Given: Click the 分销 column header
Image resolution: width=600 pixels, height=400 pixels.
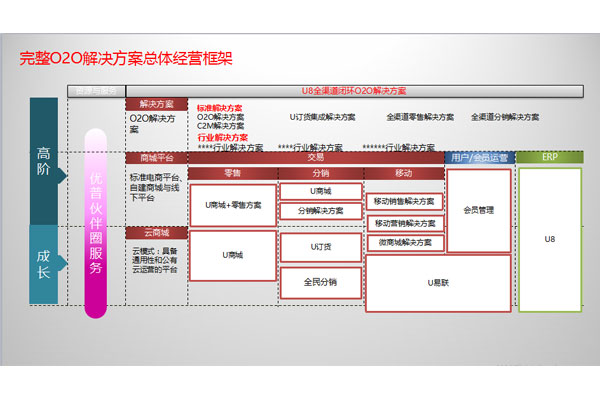Looking at the screenshot, I should (x=321, y=173).
